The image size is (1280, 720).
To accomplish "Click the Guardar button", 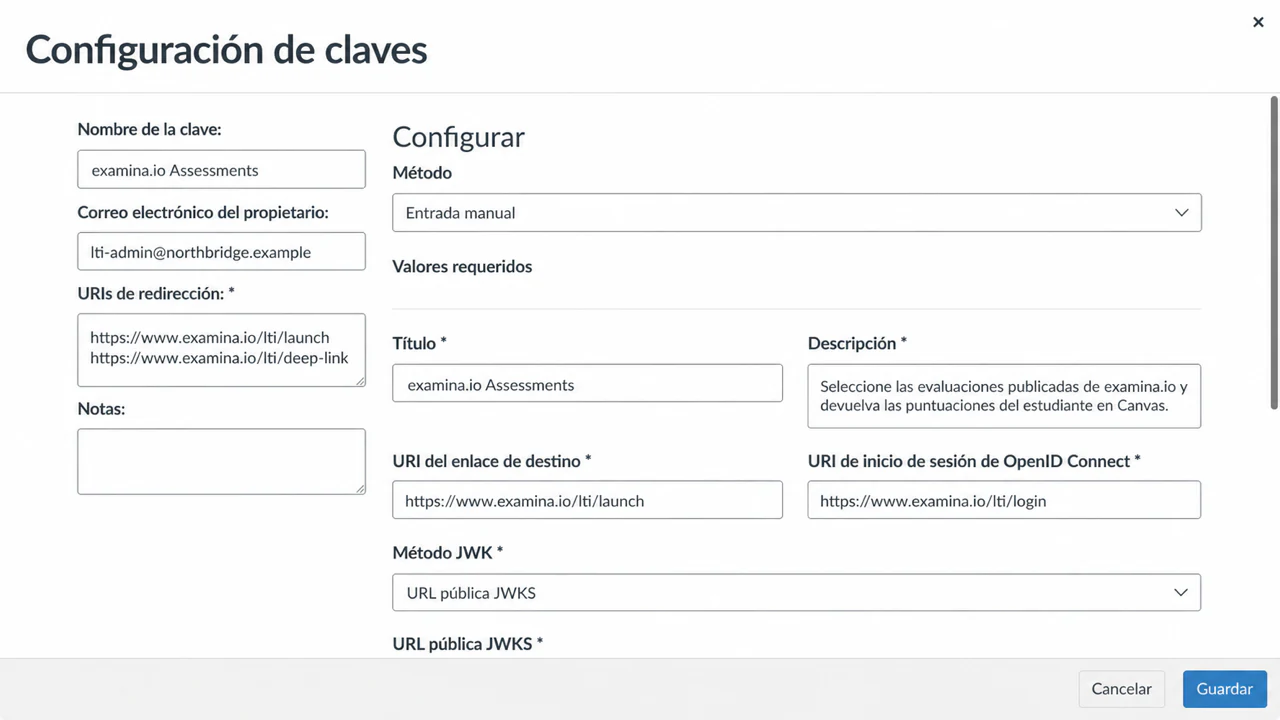I will click(x=1225, y=689).
